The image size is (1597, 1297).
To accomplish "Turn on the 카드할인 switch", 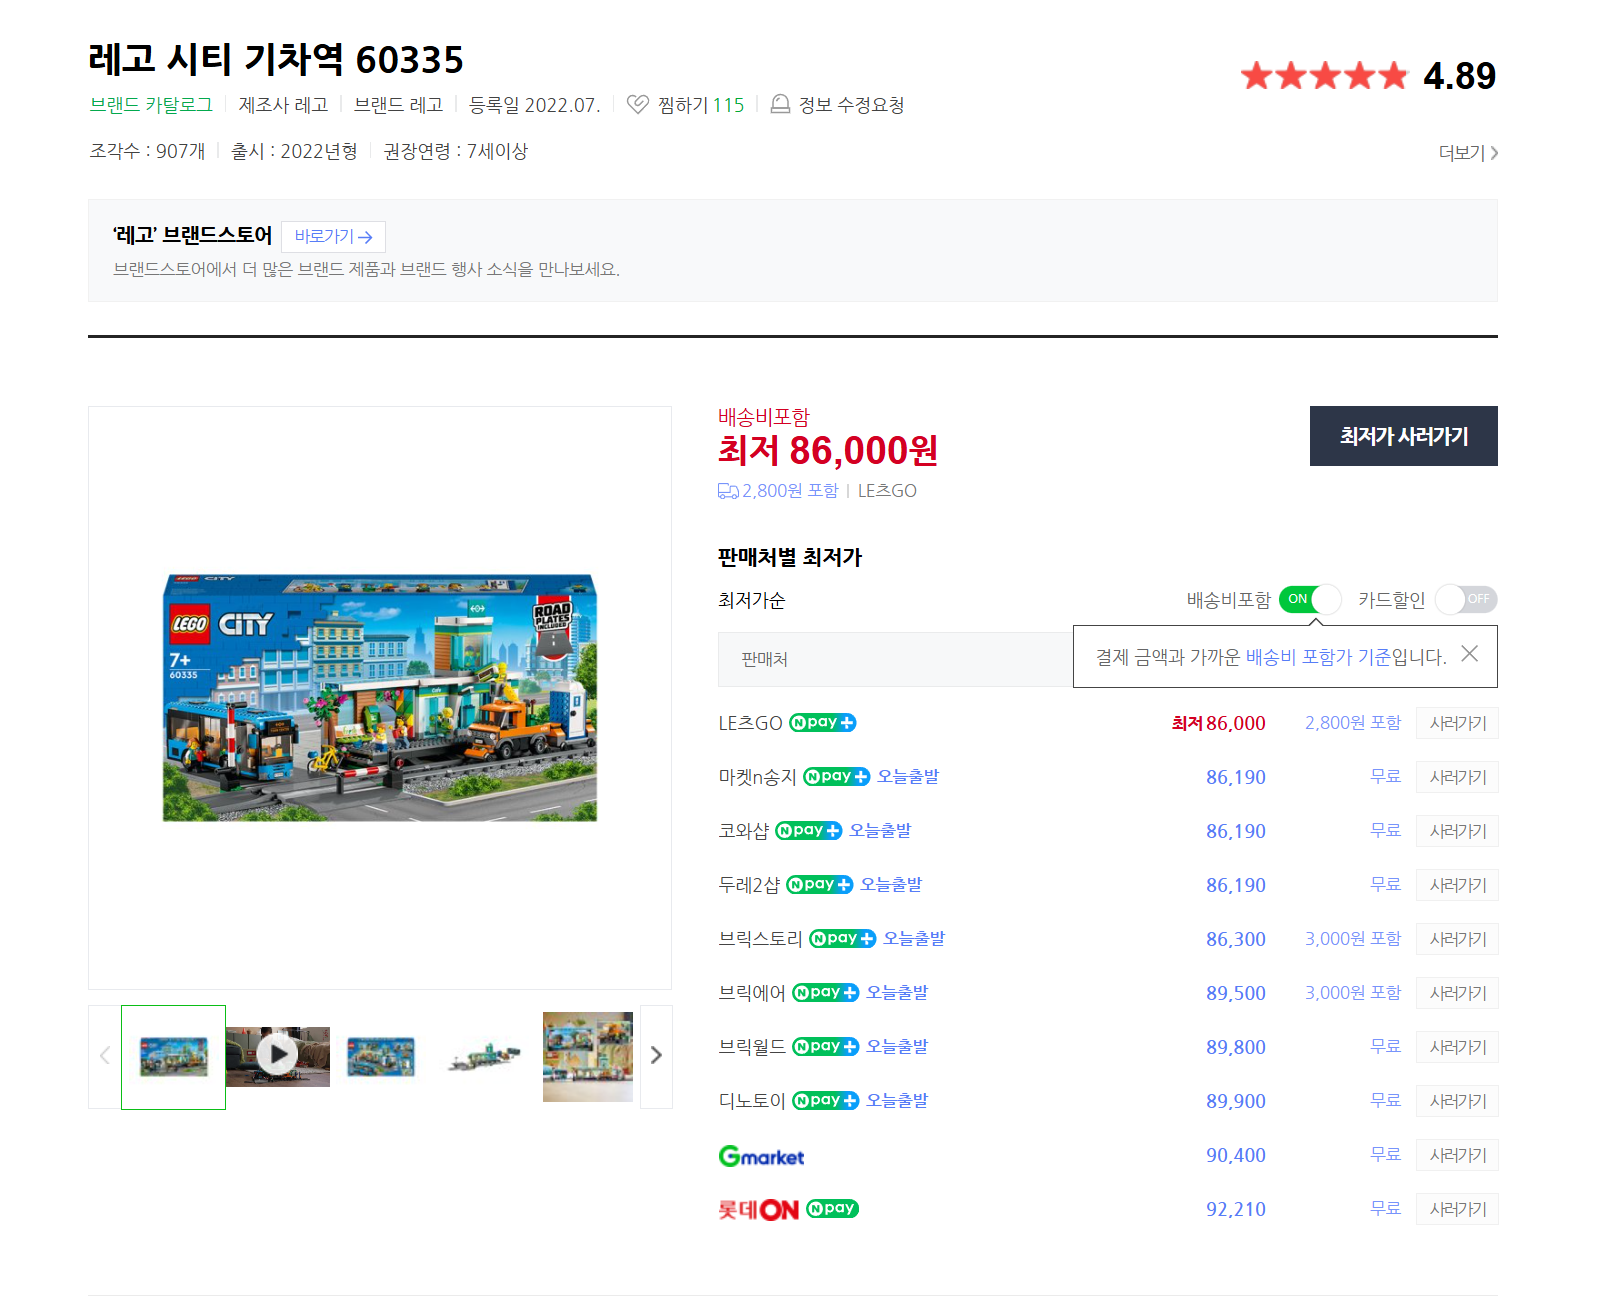I will 1466,599.
